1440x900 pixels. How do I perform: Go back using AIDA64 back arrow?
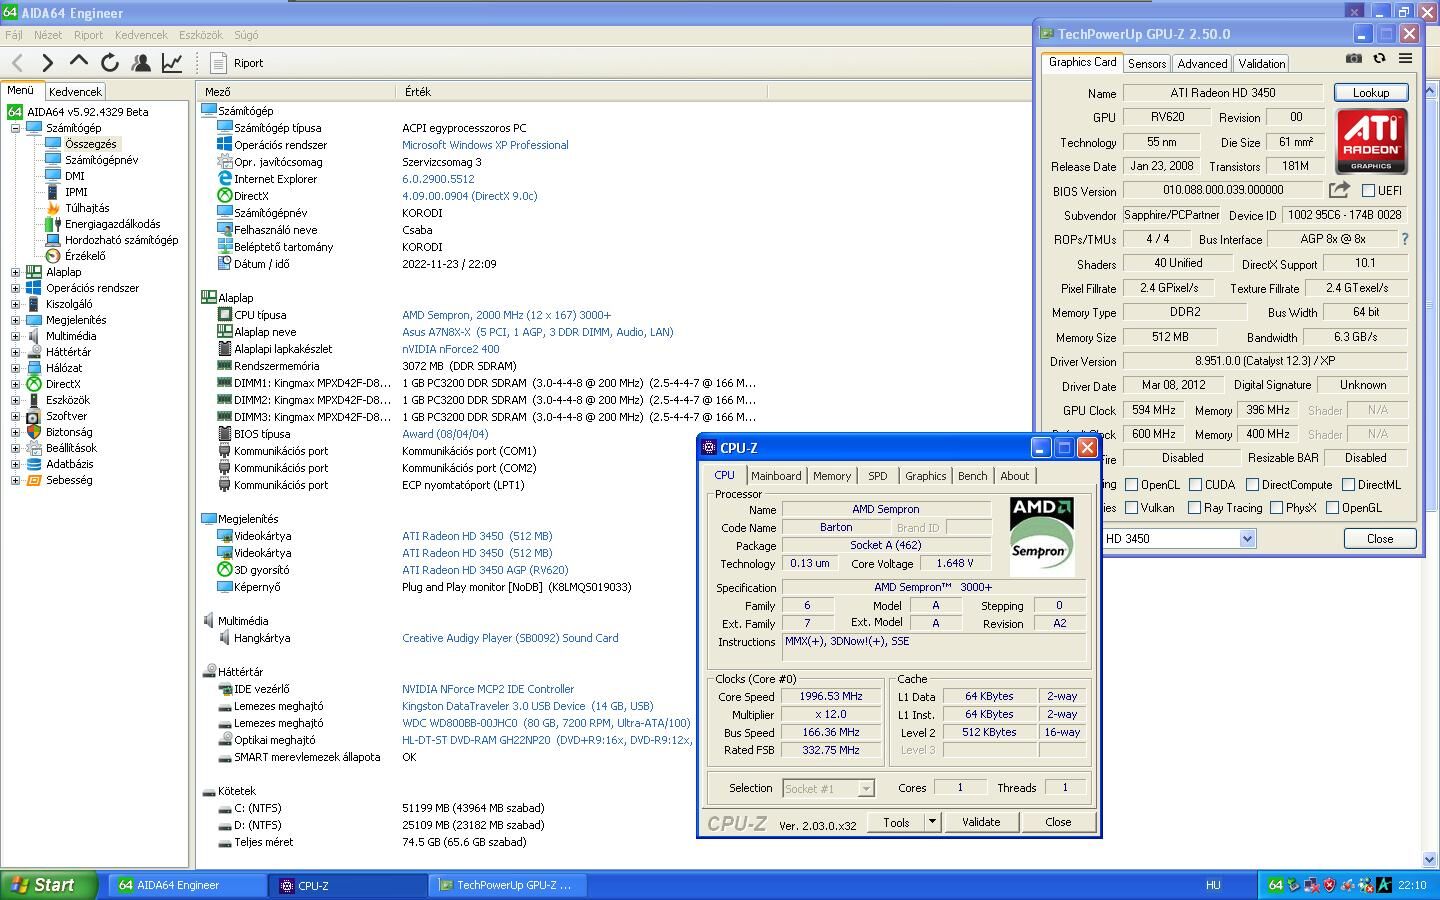tap(17, 63)
